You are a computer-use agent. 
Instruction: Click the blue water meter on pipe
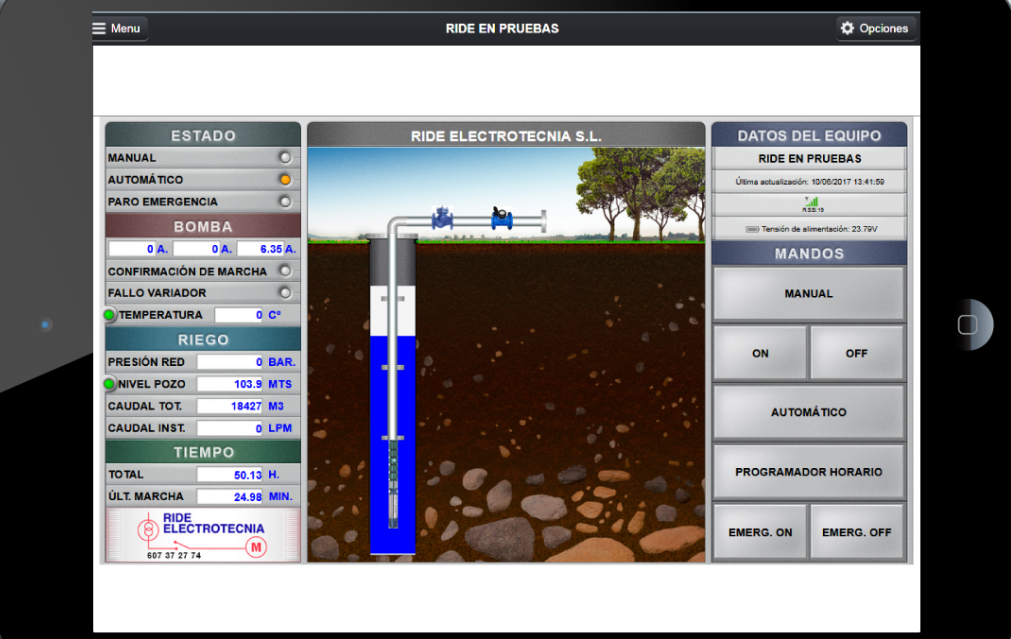502,218
